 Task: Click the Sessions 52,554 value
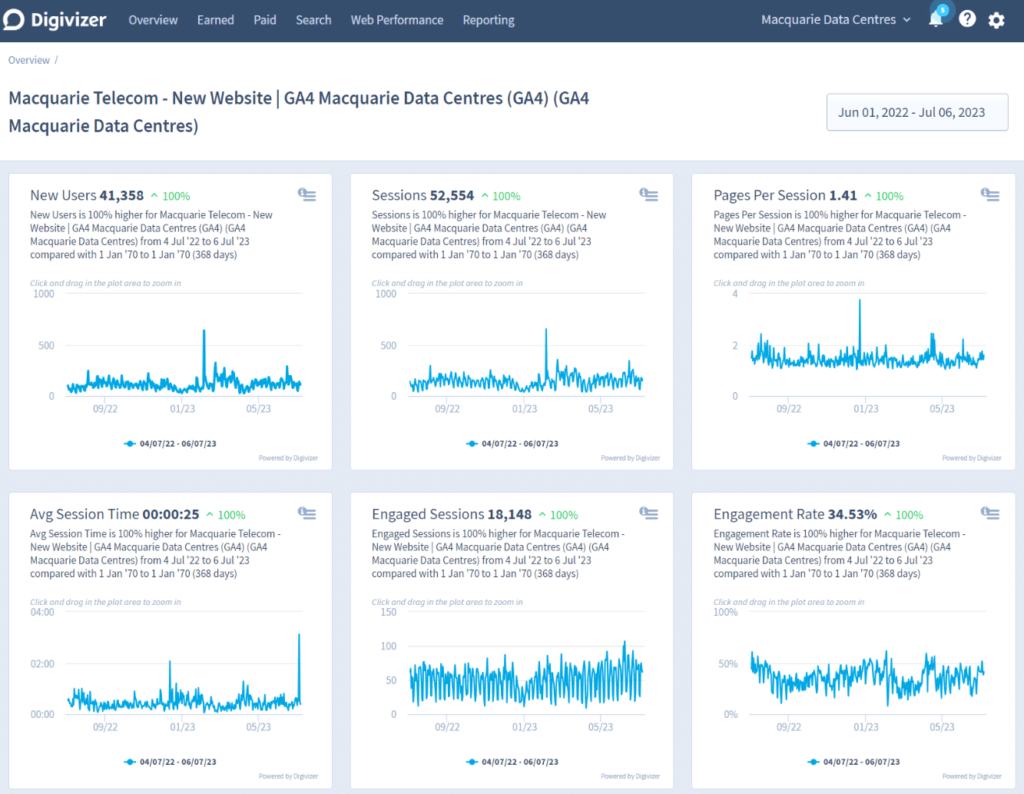pos(452,195)
